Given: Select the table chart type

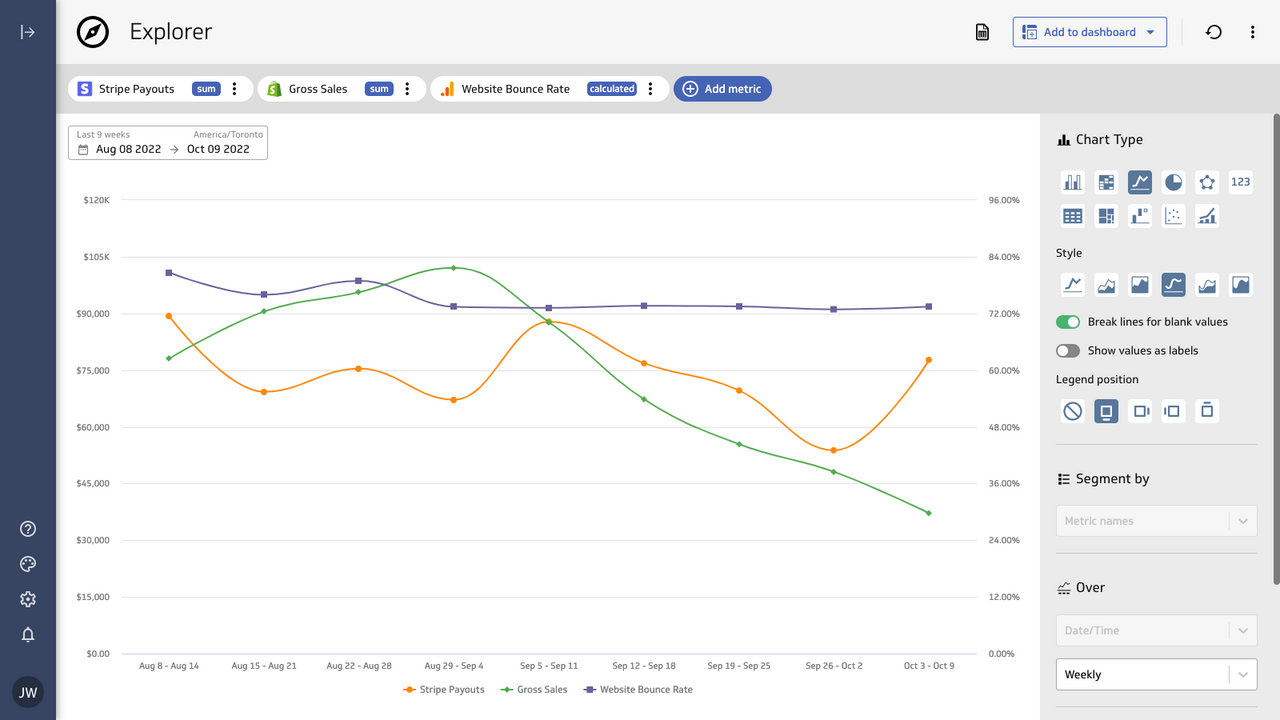Looking at the screenshot, I should tap(1072, 216).
